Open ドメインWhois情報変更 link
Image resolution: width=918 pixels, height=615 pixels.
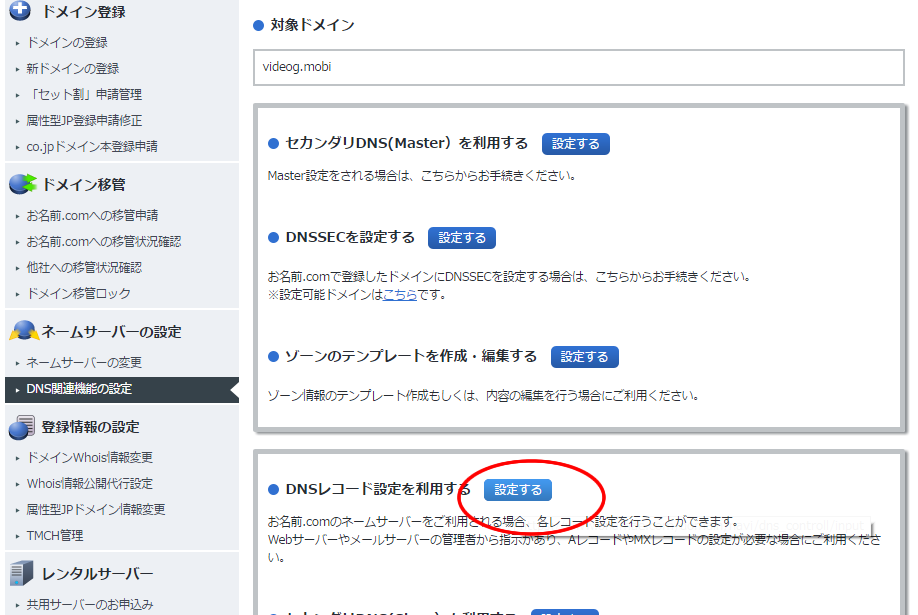(x=90, y=457)
